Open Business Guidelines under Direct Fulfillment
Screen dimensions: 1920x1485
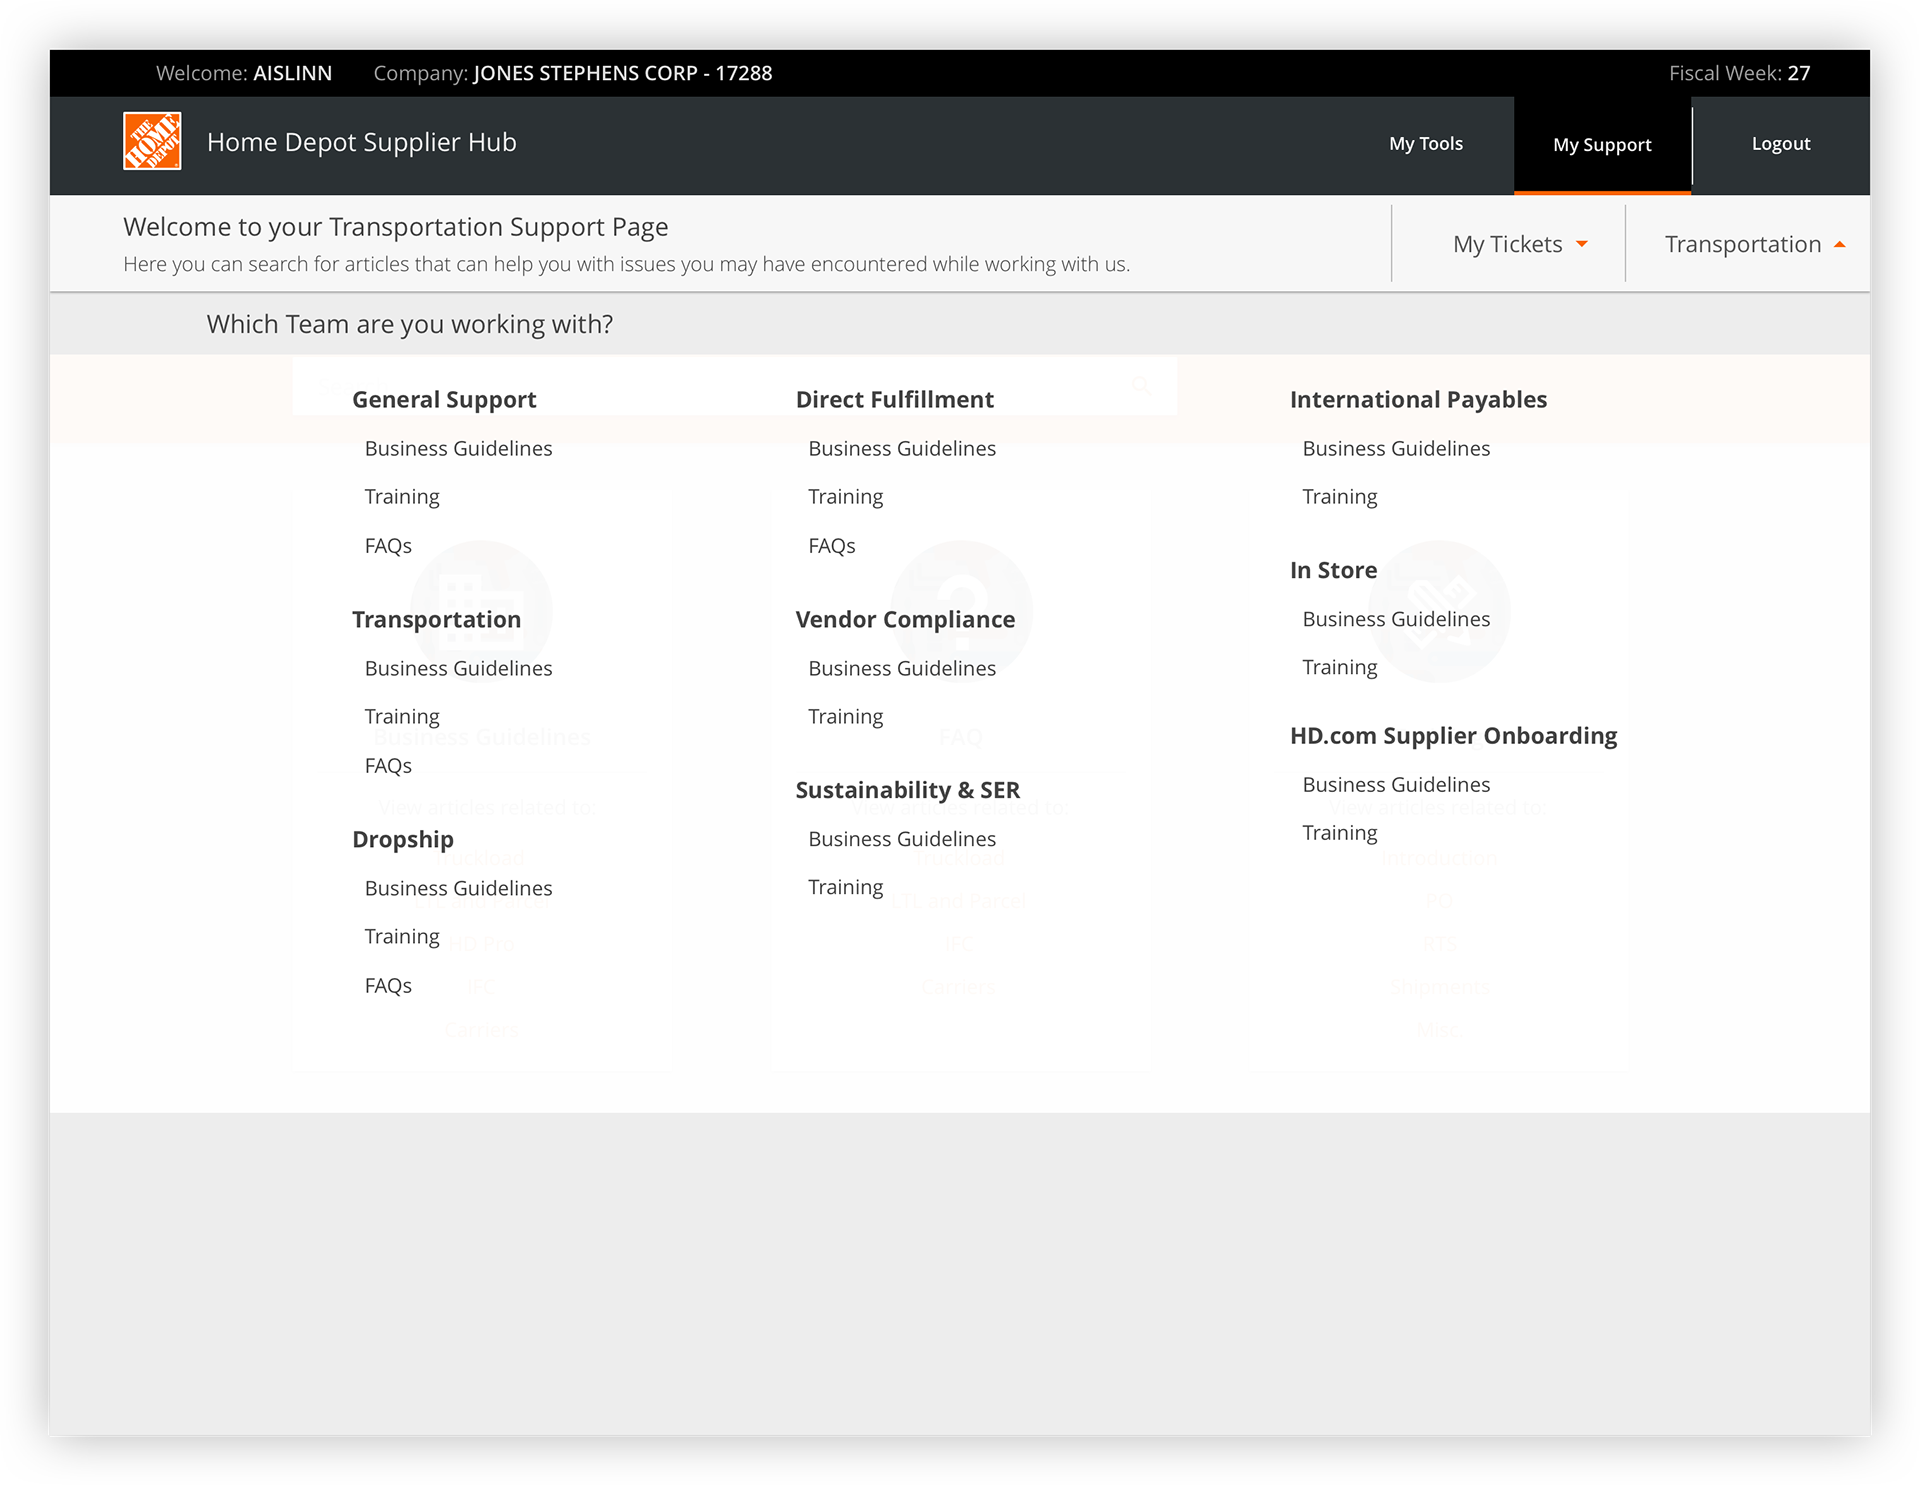(x=902, y=449)
